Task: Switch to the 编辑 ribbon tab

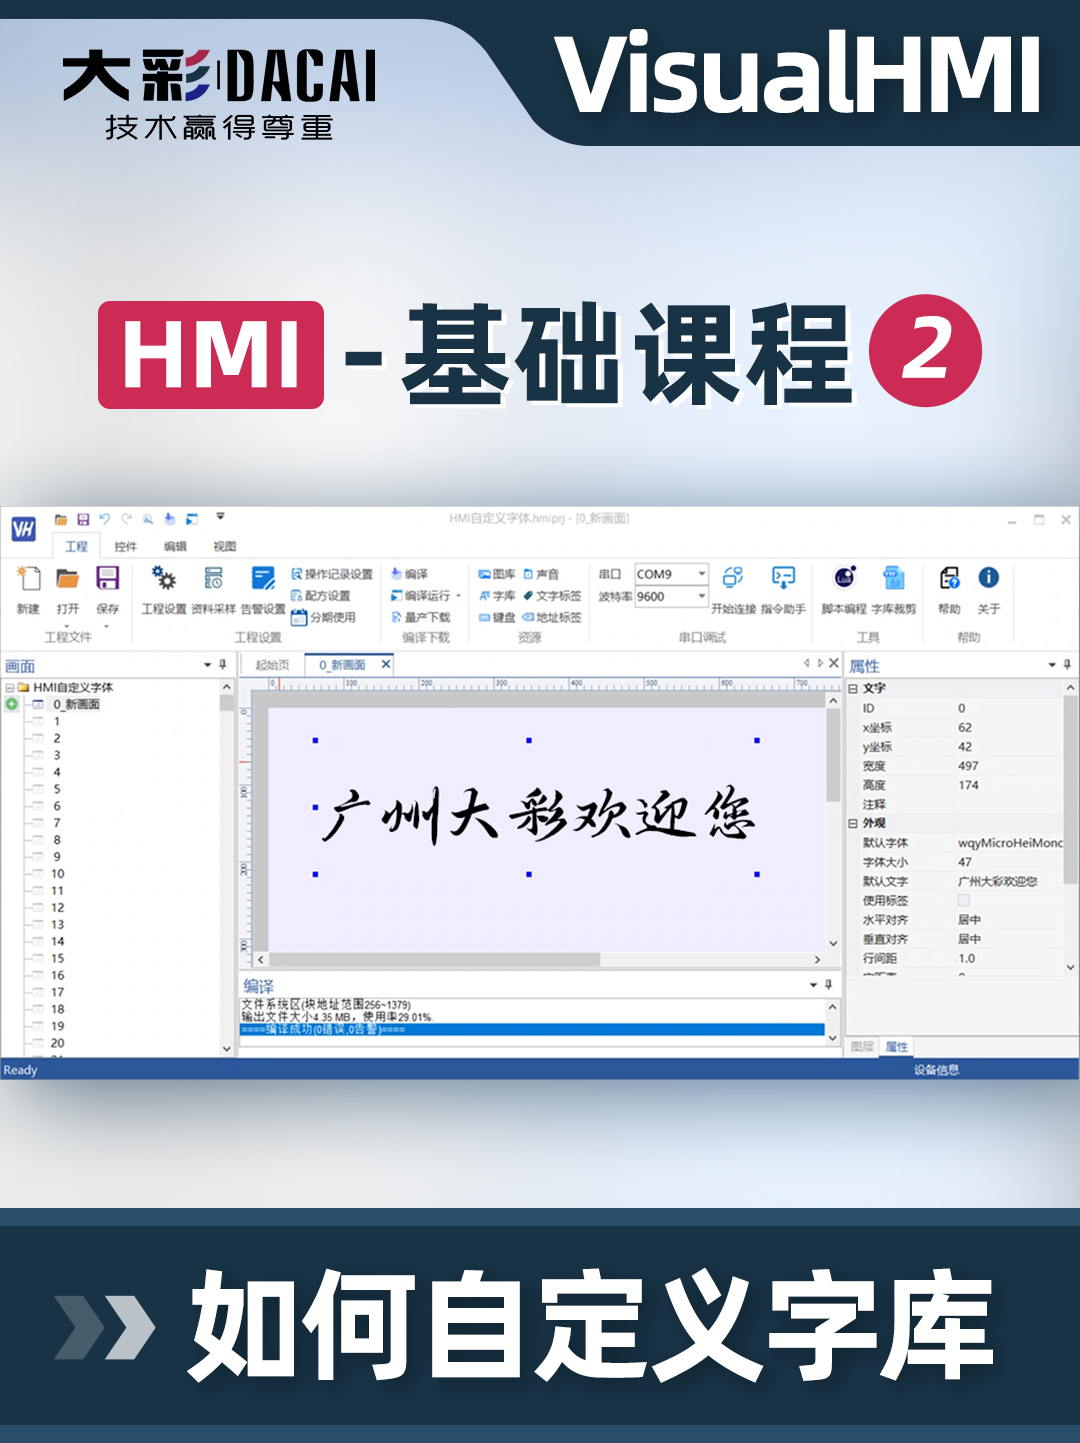Action: click(x=175, y=546)
